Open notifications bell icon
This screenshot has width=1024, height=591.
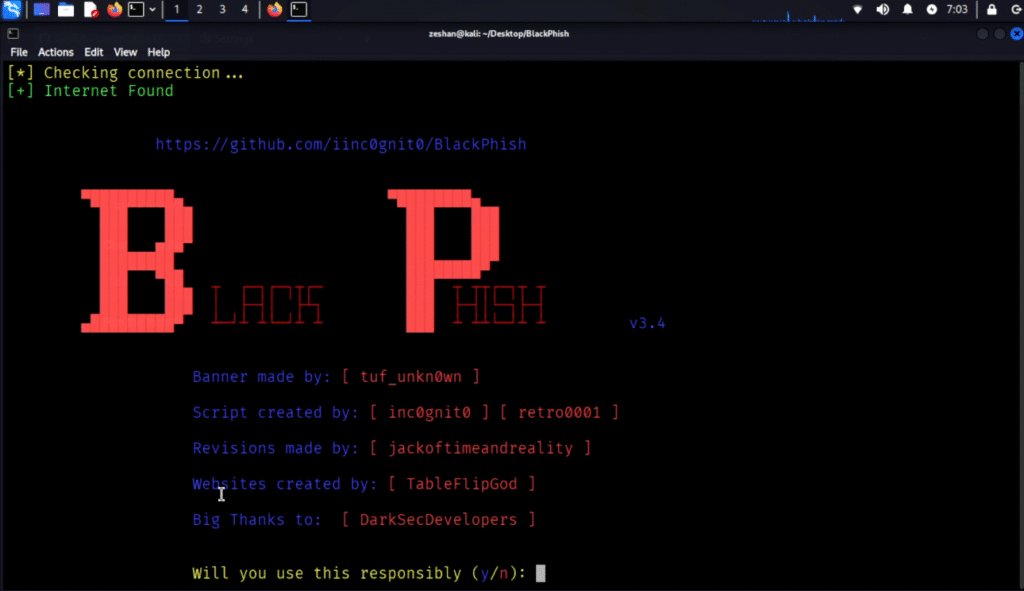coord(907,9)
